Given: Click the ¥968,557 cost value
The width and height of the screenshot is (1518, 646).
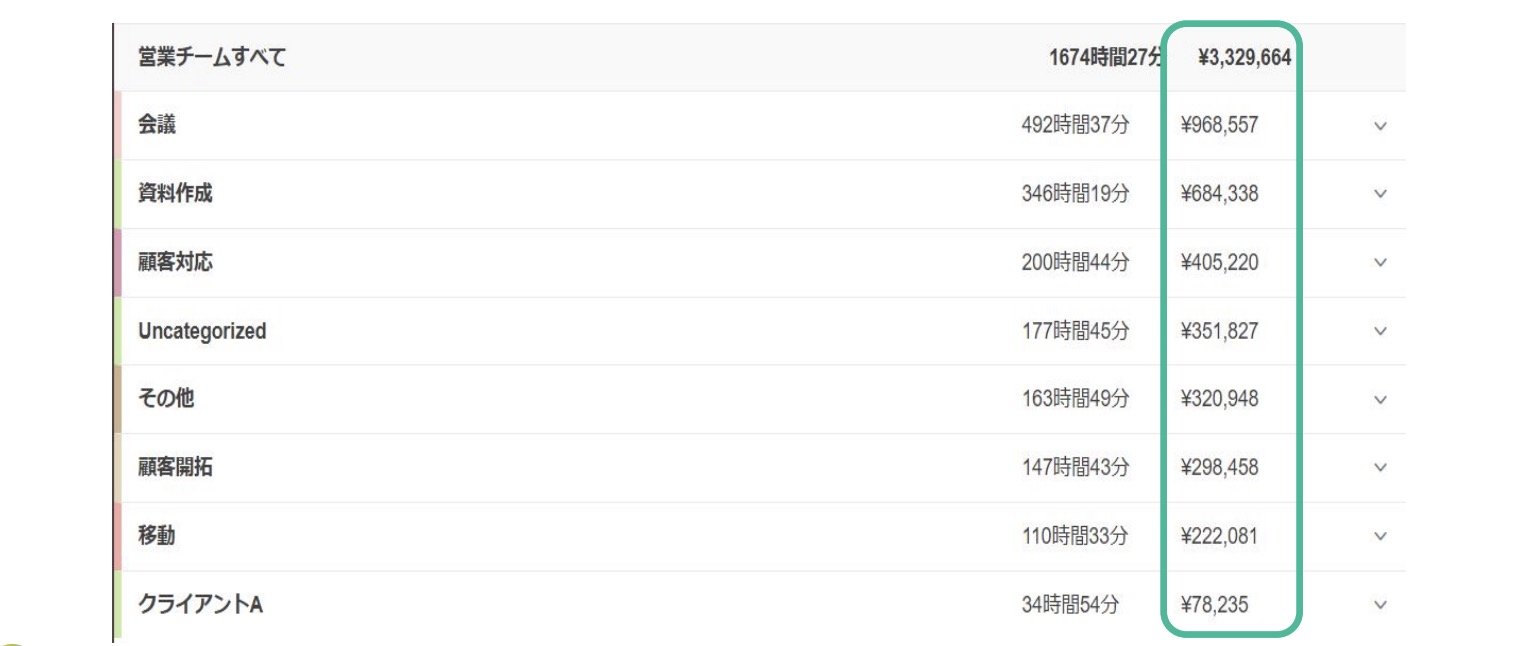Looking at the screenshot, I should click(x=1219, y=126).
